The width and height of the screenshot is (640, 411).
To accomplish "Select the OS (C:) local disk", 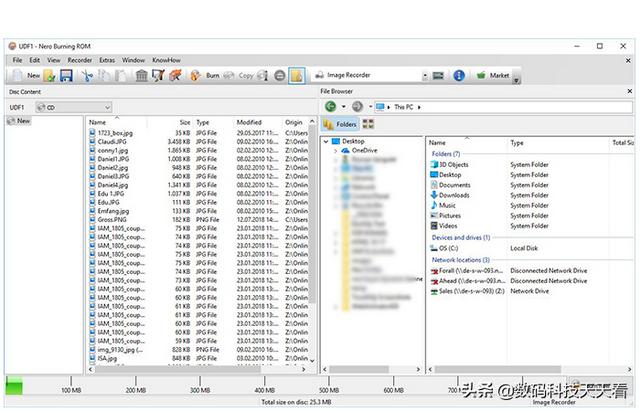I will (x=444, y=248).
